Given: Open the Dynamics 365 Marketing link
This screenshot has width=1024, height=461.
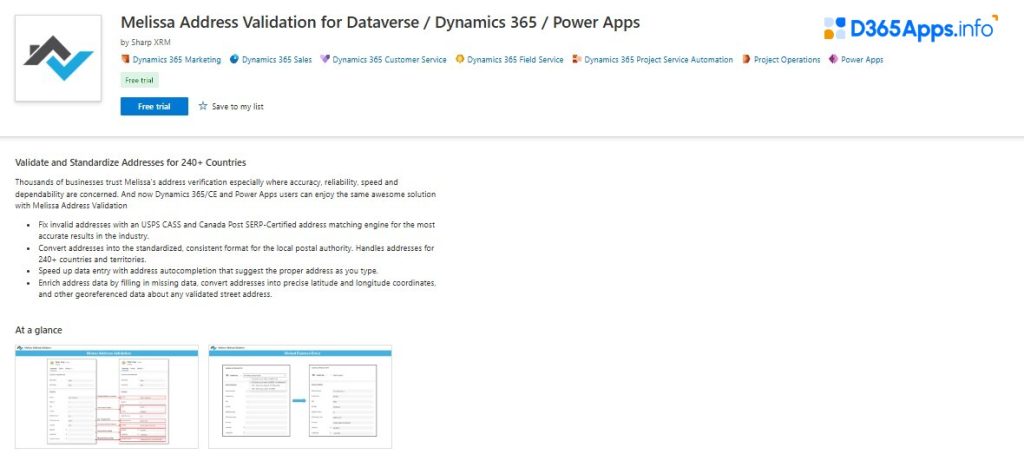Looking at the screenshot, I should coord(176,59).
